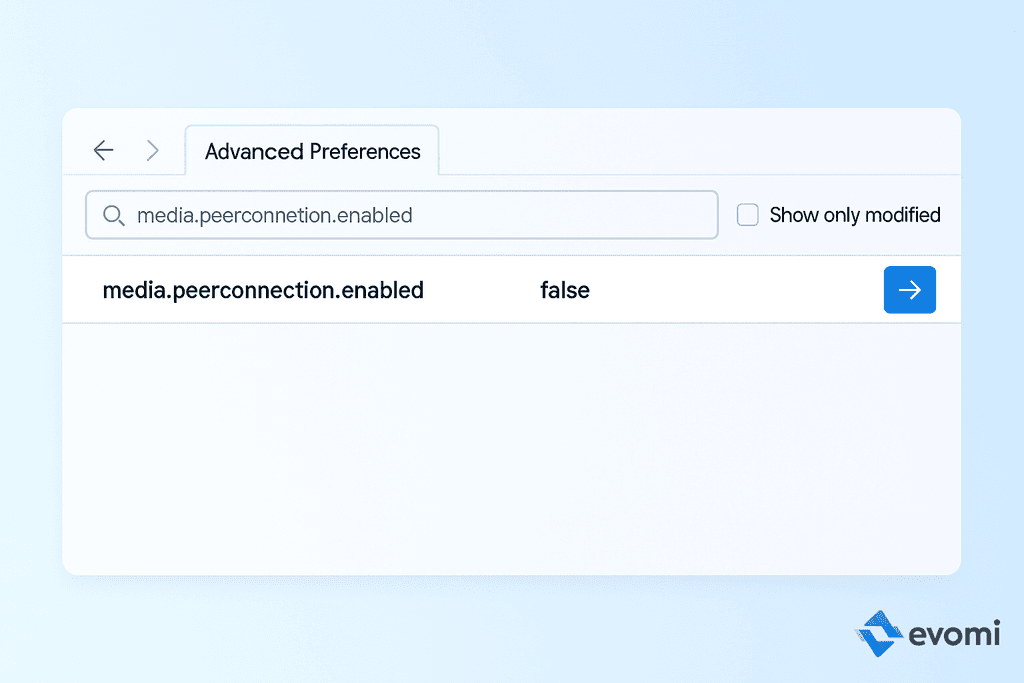Check the box beside Show only modified
Image resolution: width=1024 pixels, height=683 pixels.
747,214
